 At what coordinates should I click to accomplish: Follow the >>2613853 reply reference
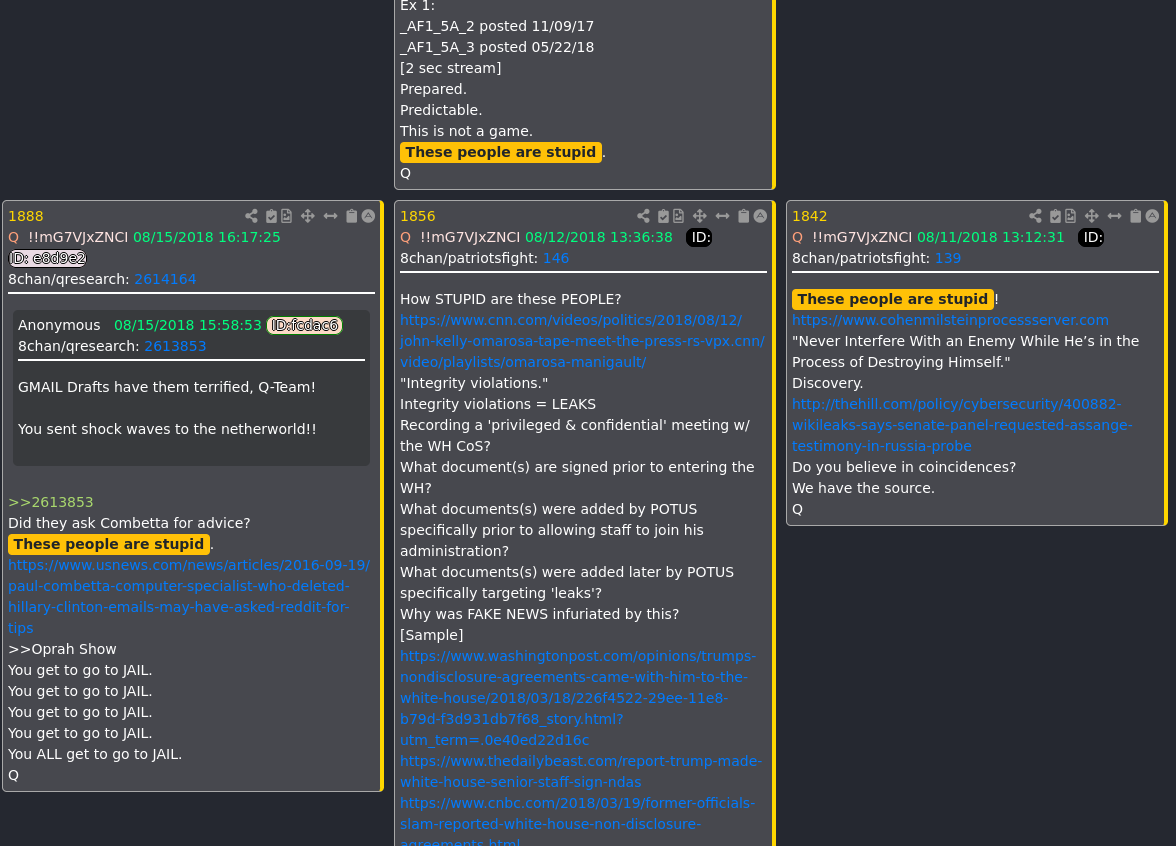pyautogui.click(x=51, y=502)
